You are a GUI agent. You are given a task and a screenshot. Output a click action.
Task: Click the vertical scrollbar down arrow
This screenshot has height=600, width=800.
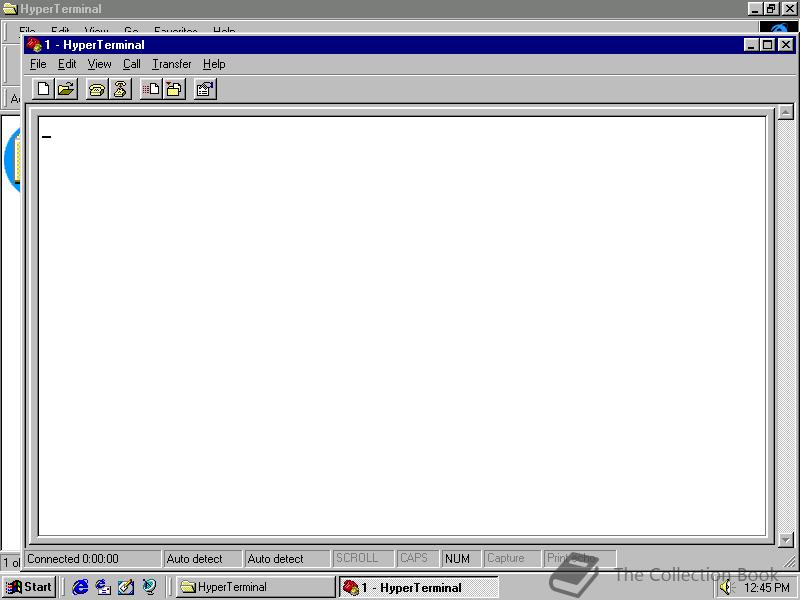point(786,539)
